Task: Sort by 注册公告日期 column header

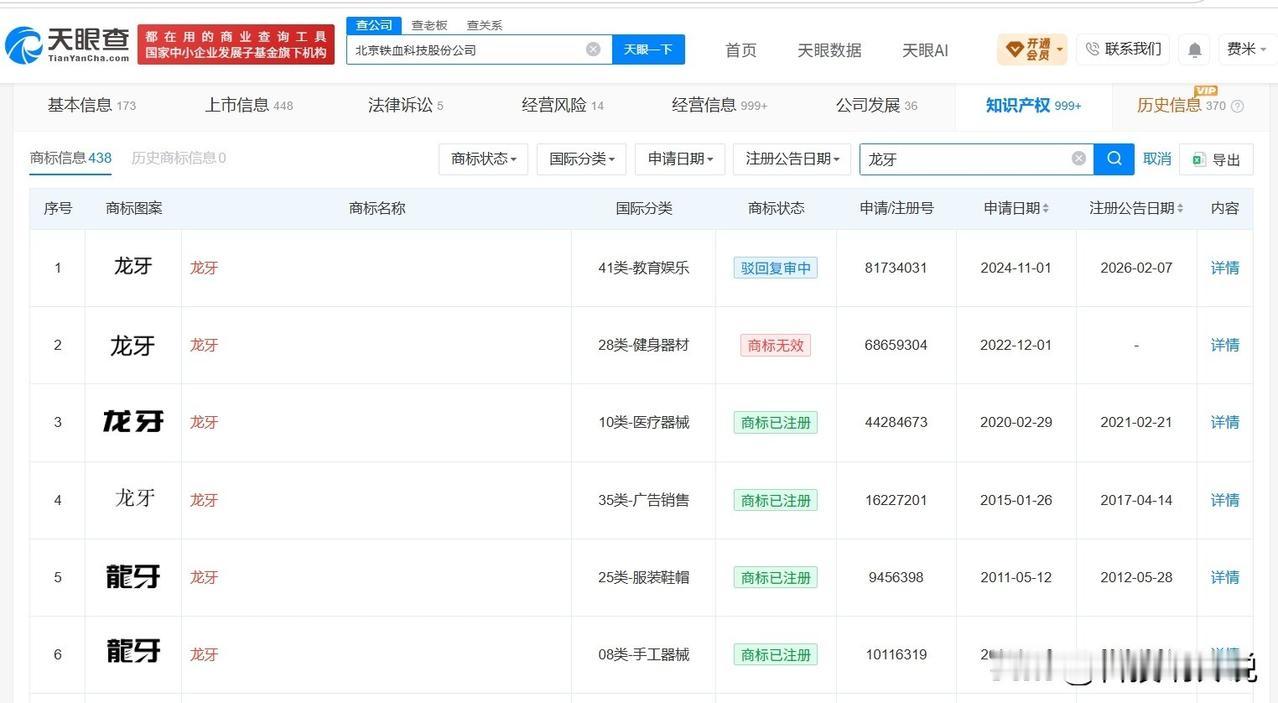Action: tap(1136, 208)
